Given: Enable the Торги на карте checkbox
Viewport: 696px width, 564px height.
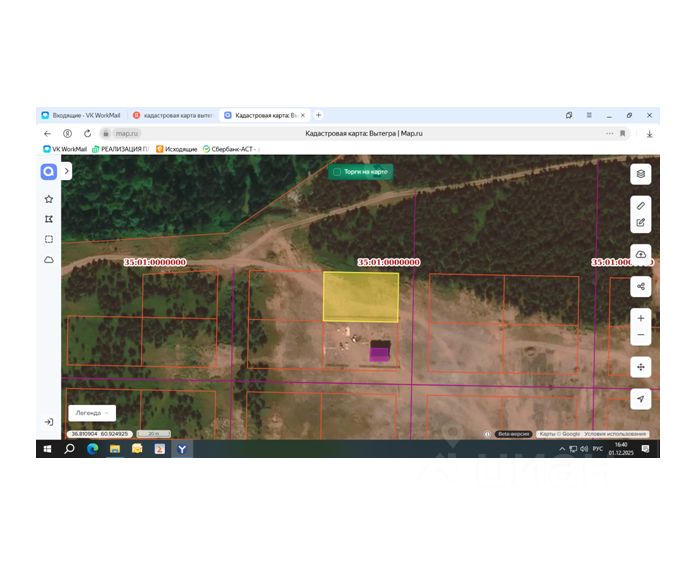Looking at the screenshot, I should (337, 172).
